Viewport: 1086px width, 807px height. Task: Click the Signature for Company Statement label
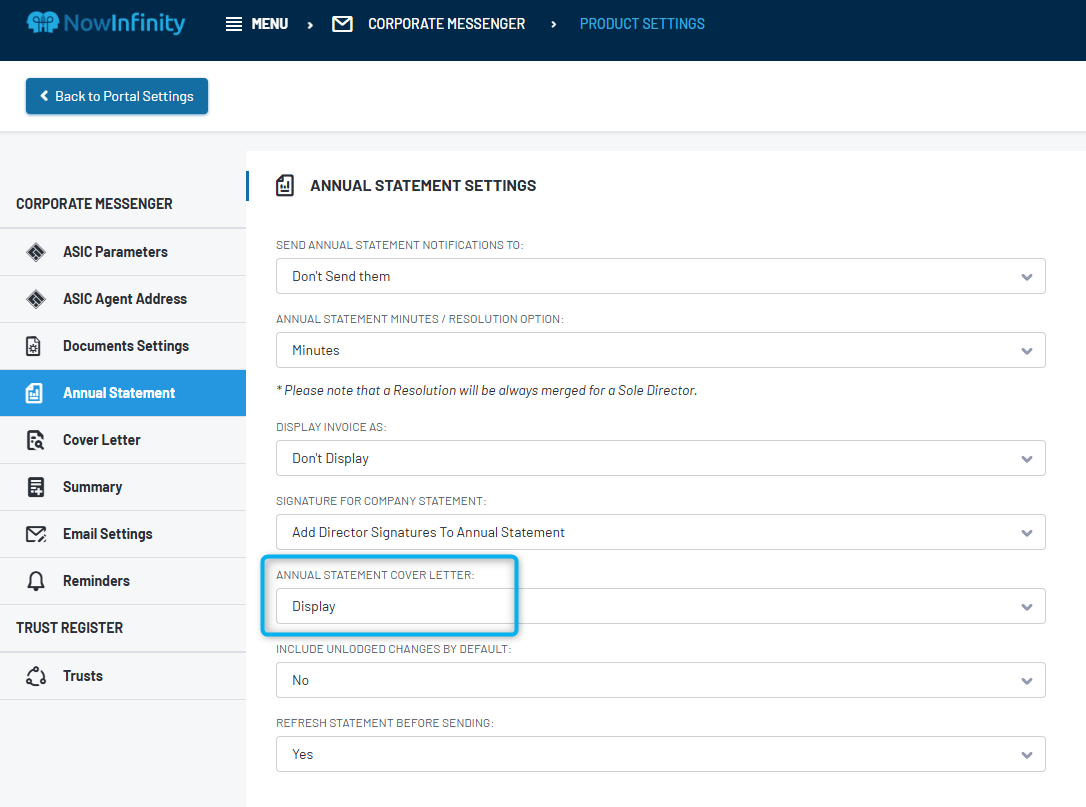[x=381, y=502]
